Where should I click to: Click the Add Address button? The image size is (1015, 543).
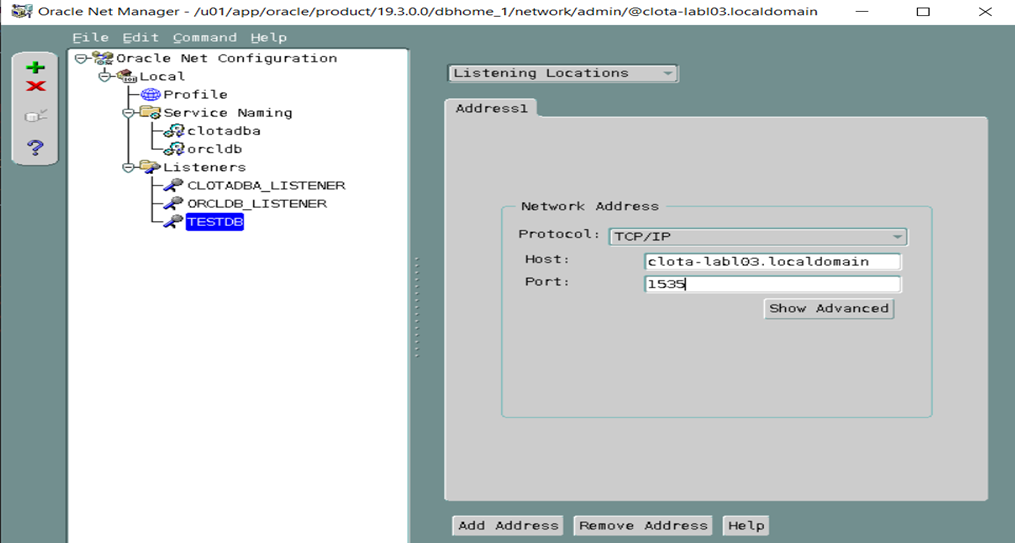tap(508, 526)
